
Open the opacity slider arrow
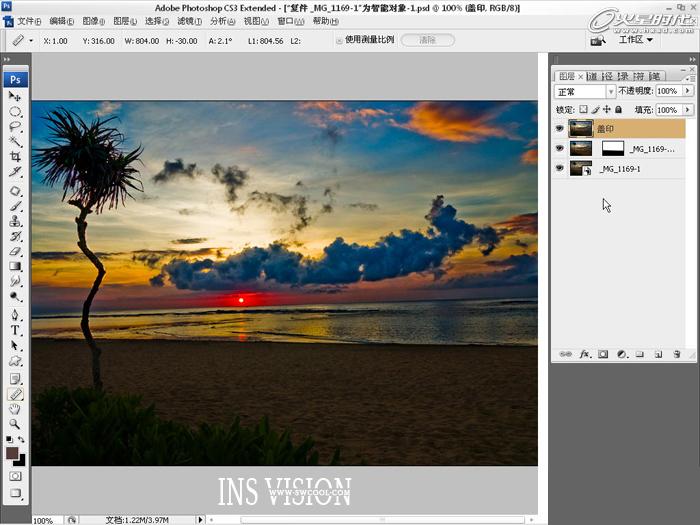tap(688, 91)
